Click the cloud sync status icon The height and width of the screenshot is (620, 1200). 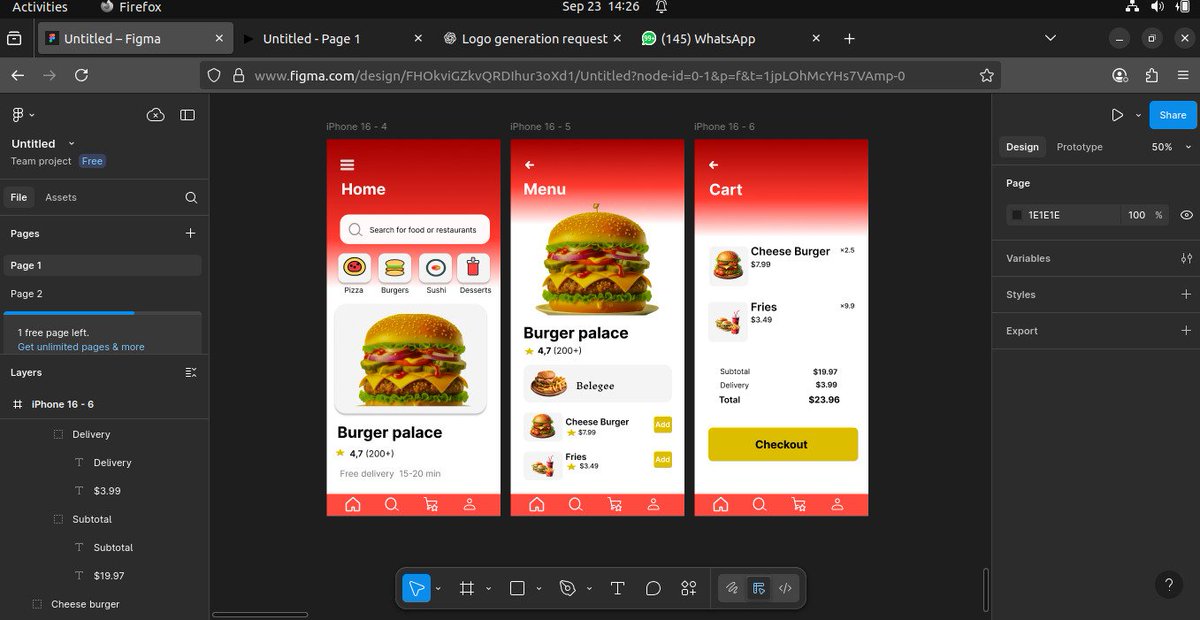(155, 115)
